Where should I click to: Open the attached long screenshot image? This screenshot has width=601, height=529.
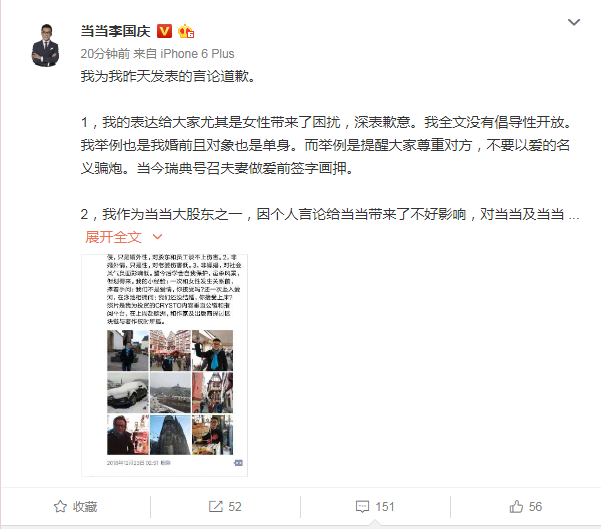164,365
